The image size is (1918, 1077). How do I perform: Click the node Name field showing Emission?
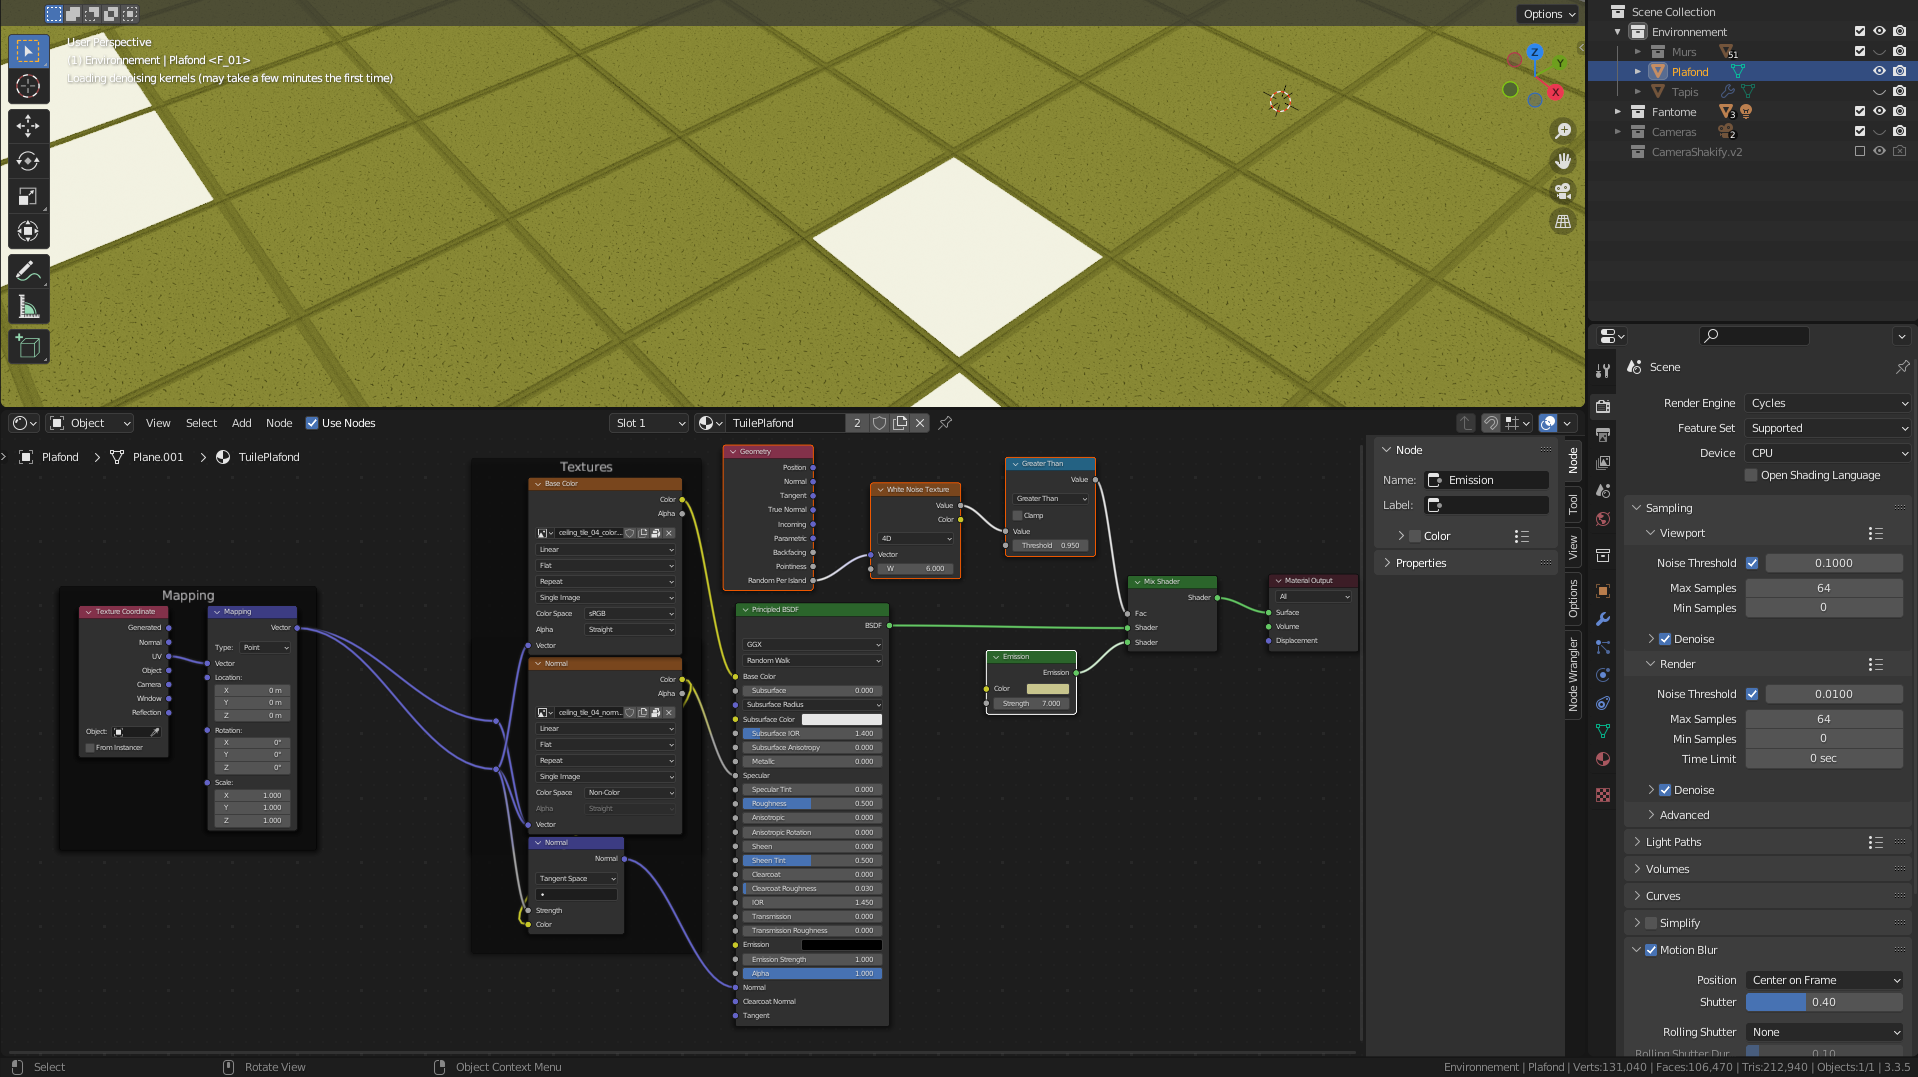tap(1487, 480)
